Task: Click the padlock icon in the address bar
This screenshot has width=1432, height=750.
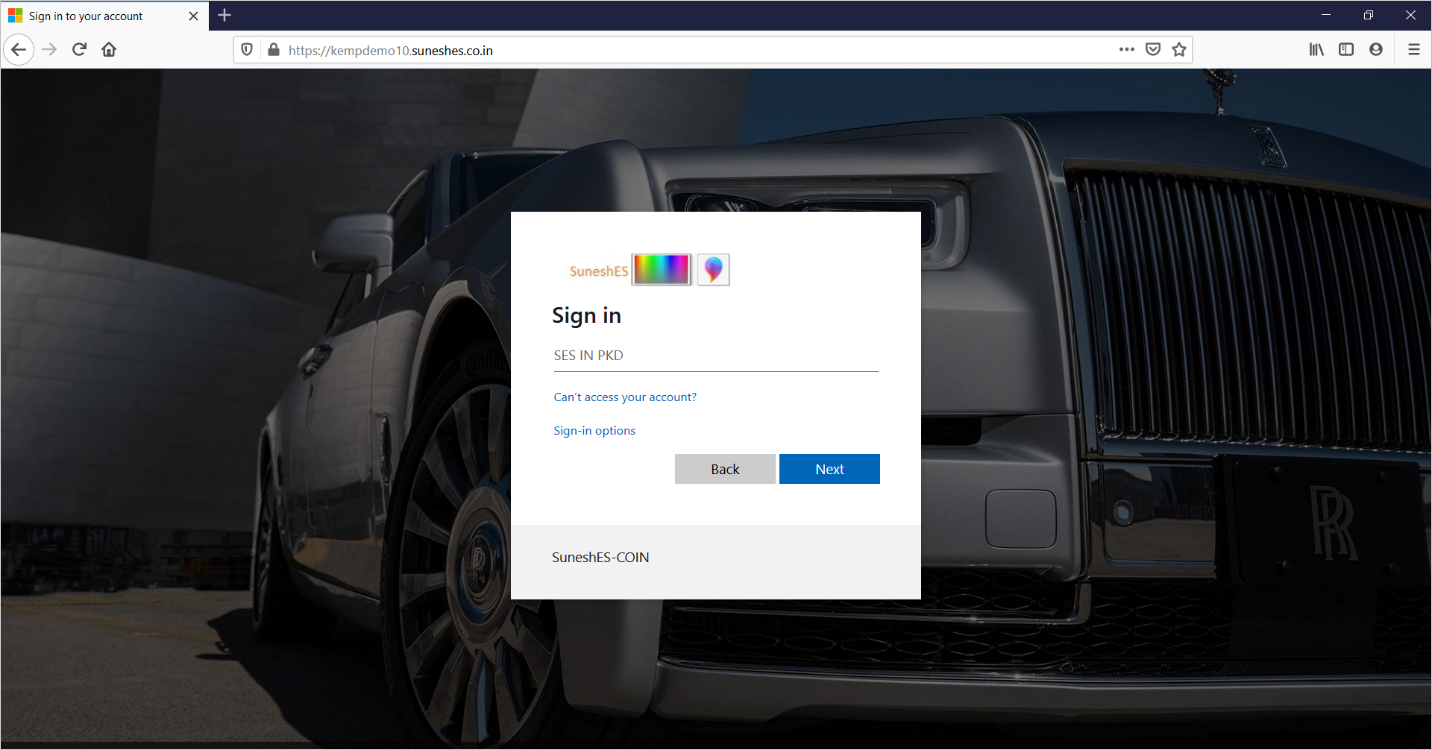Action: tap(271, 48)
